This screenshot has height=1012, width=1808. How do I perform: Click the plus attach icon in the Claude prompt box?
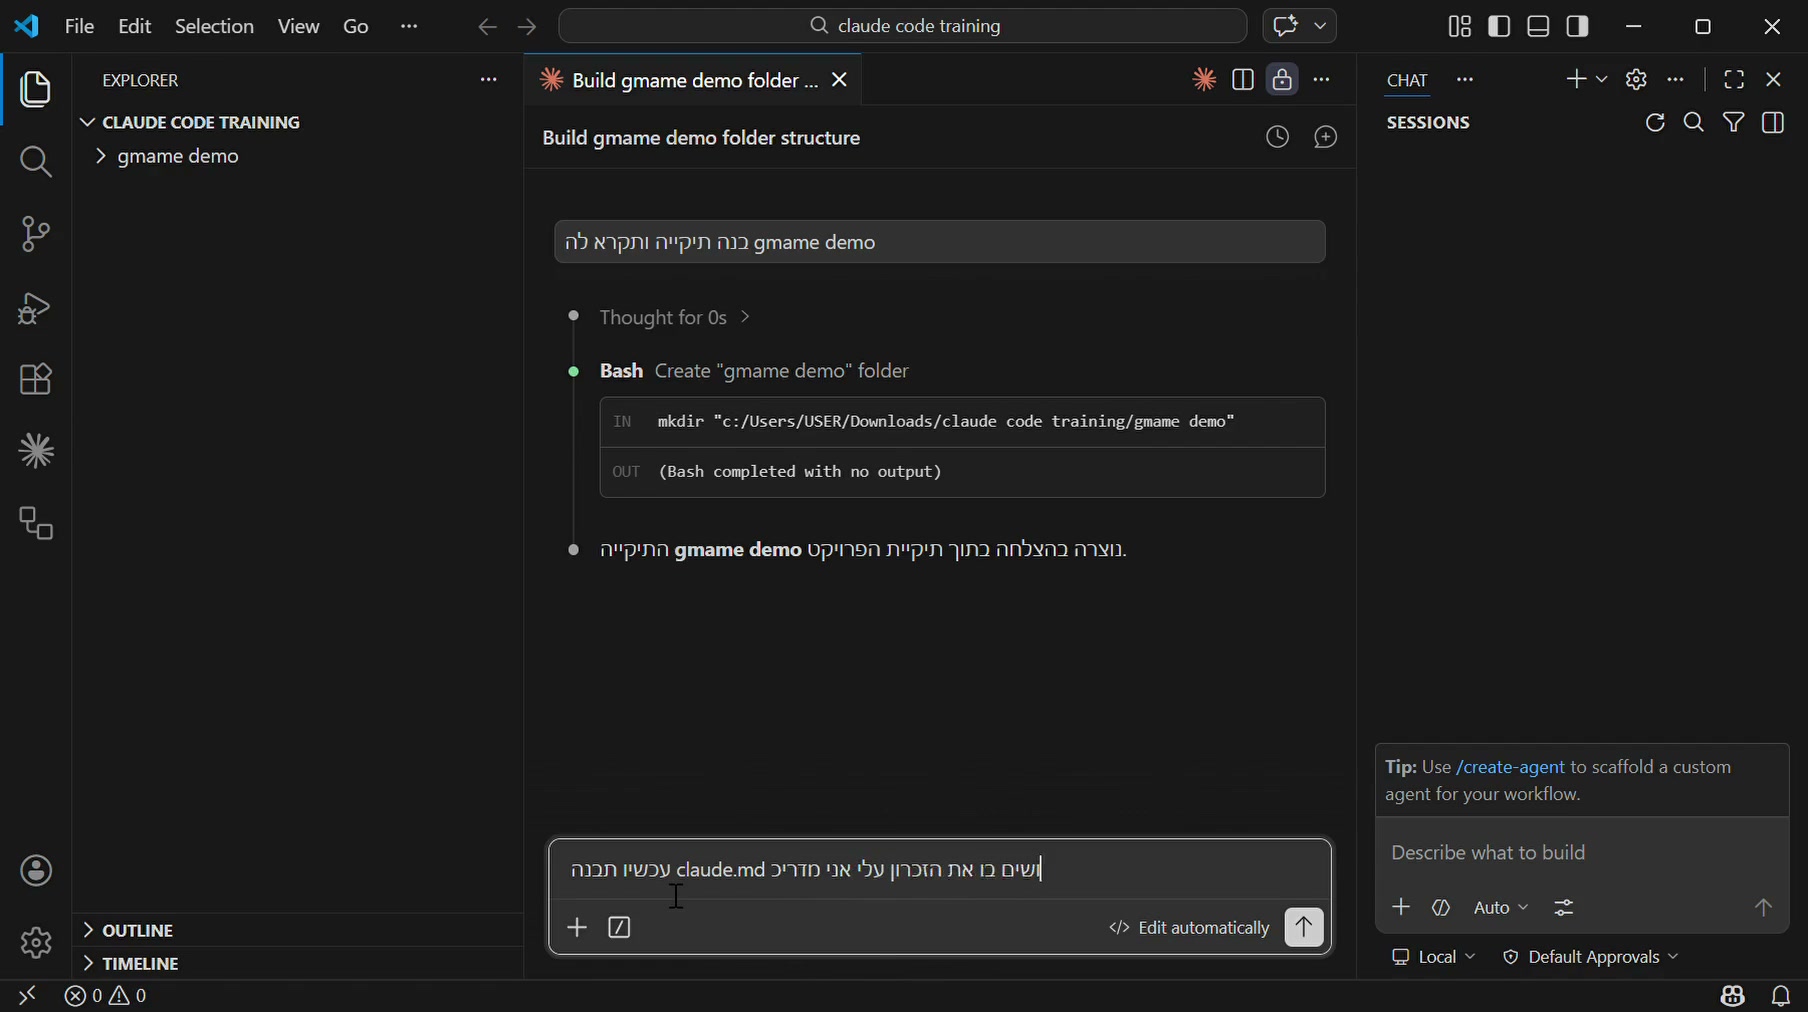coord(577,928)
